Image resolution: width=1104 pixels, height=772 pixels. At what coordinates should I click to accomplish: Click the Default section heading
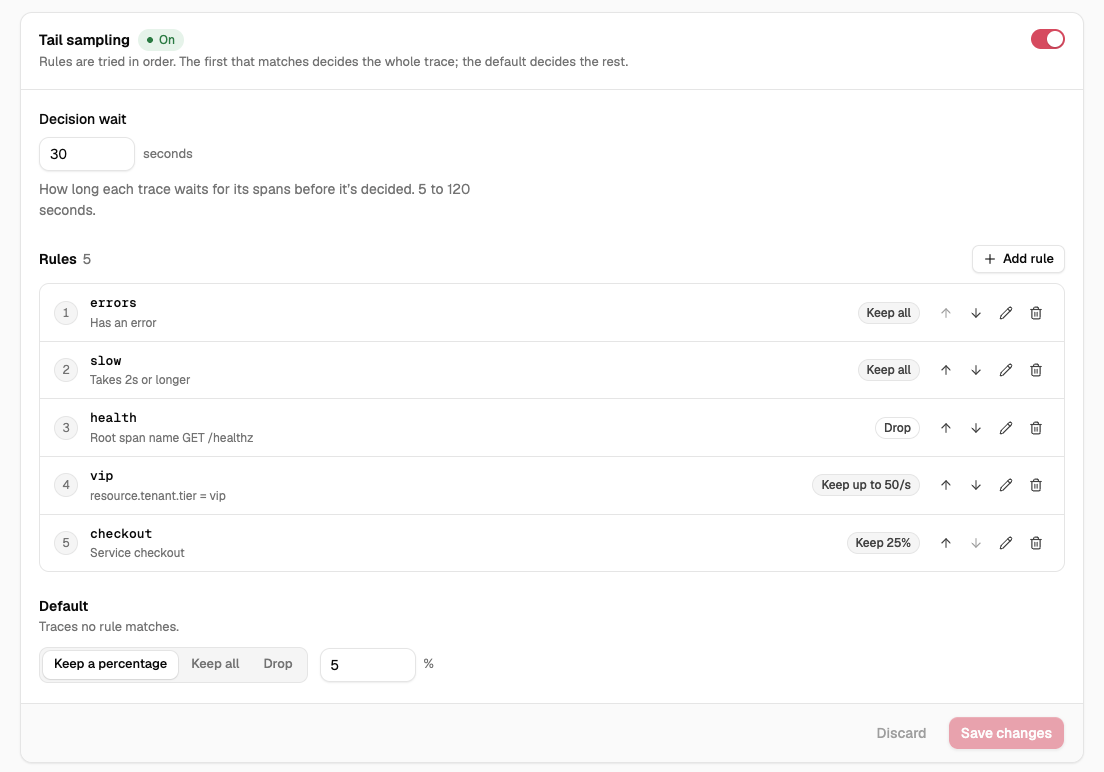[63, 606]
